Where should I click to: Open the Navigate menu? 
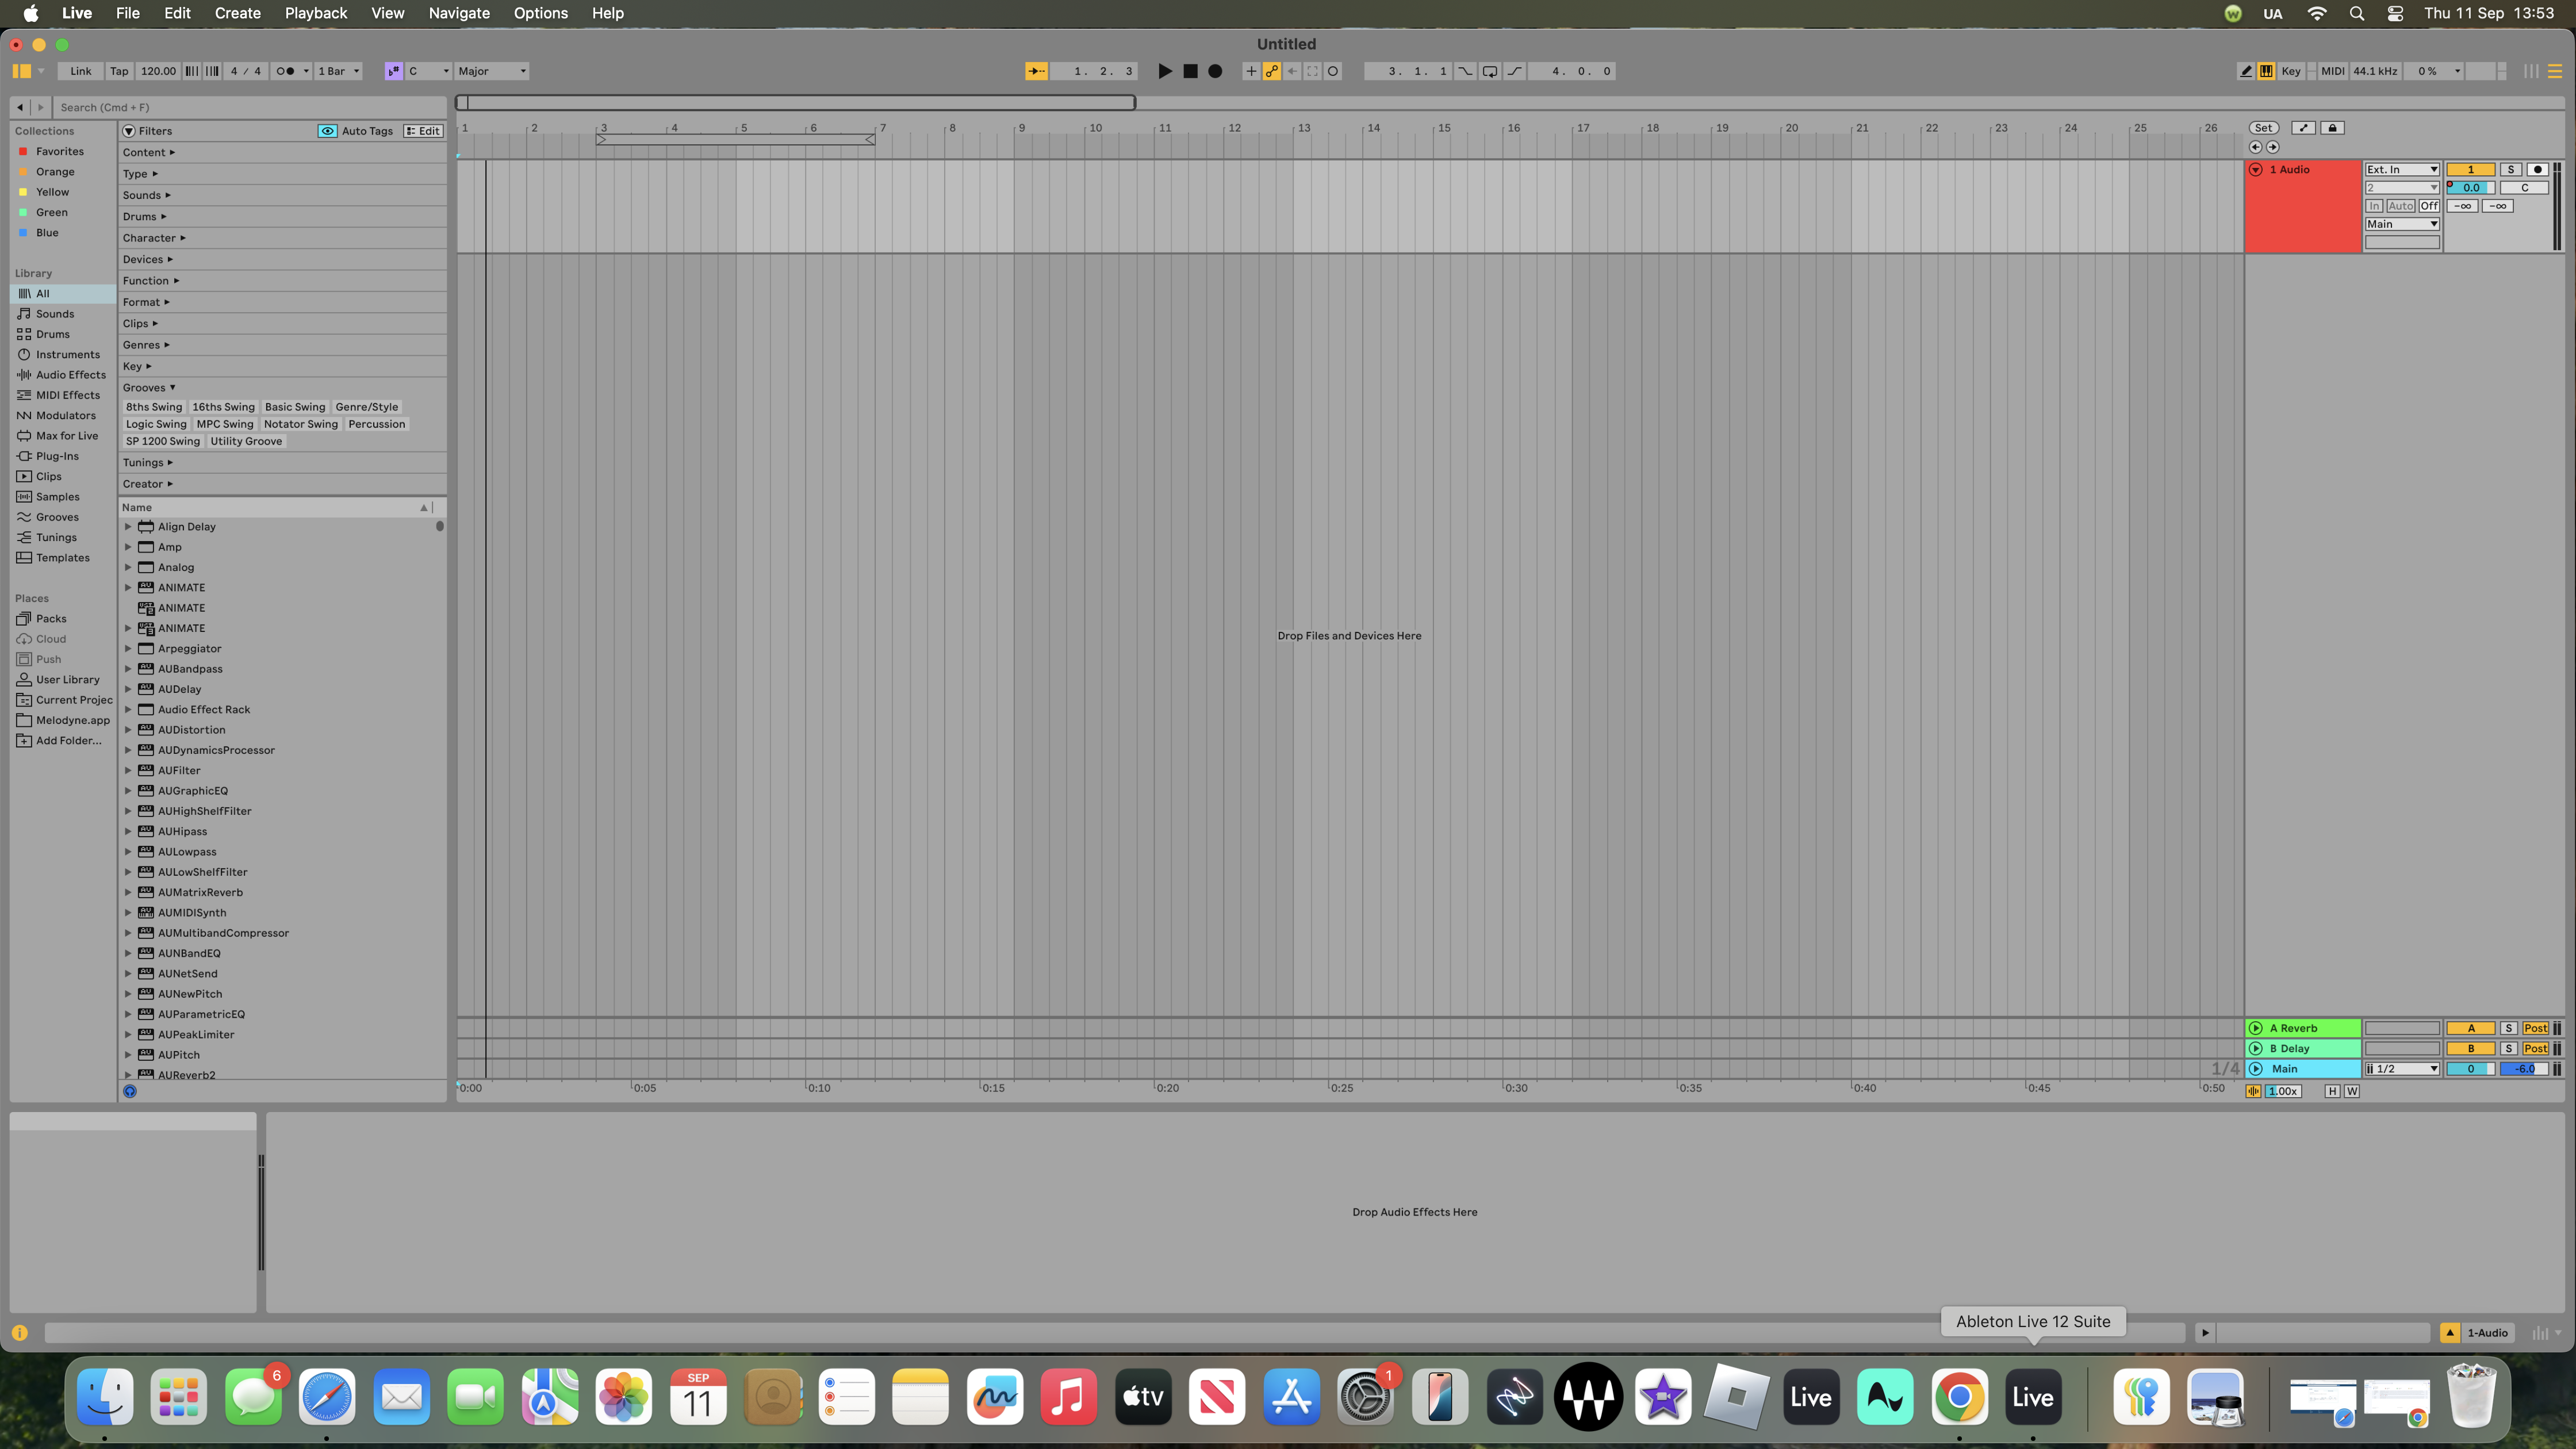tap(459, 13)
